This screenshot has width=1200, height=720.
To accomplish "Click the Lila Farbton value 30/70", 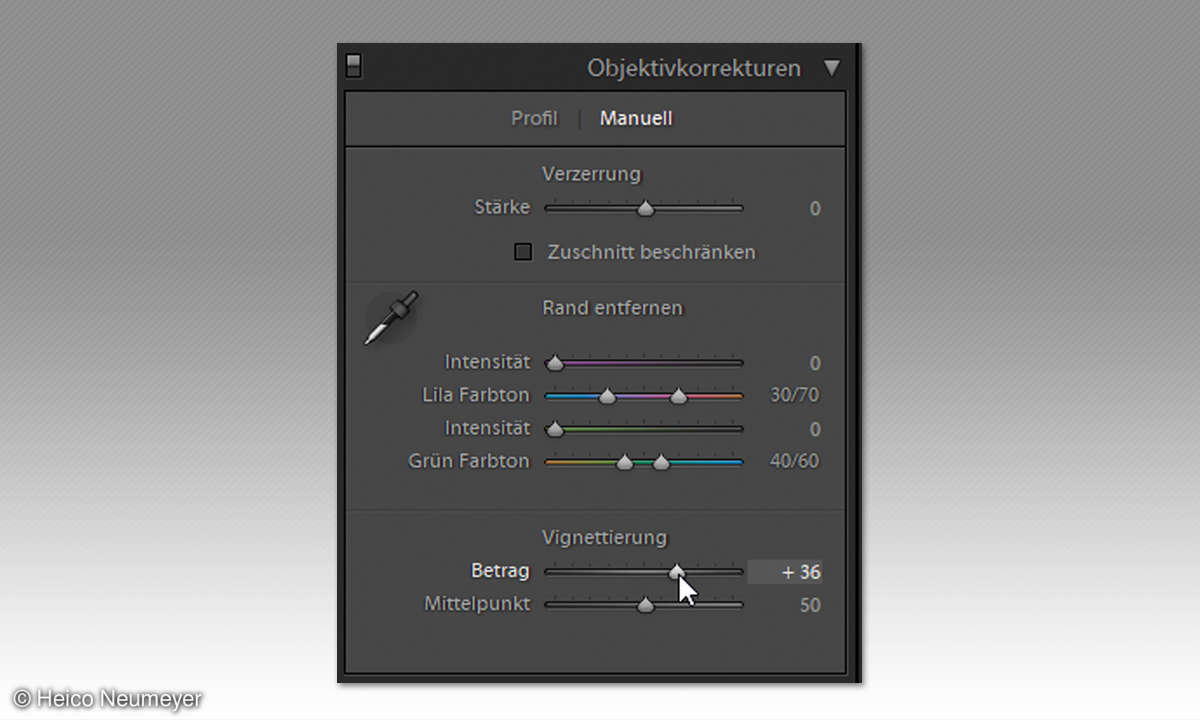I will click(795, 395).
